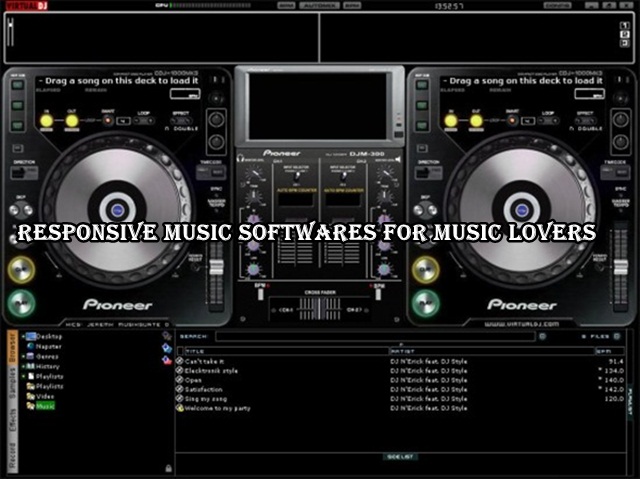Click the bottom hot cue button on right deck
Viewport: 640px width, 479px height.
click(x=422, y=125)
